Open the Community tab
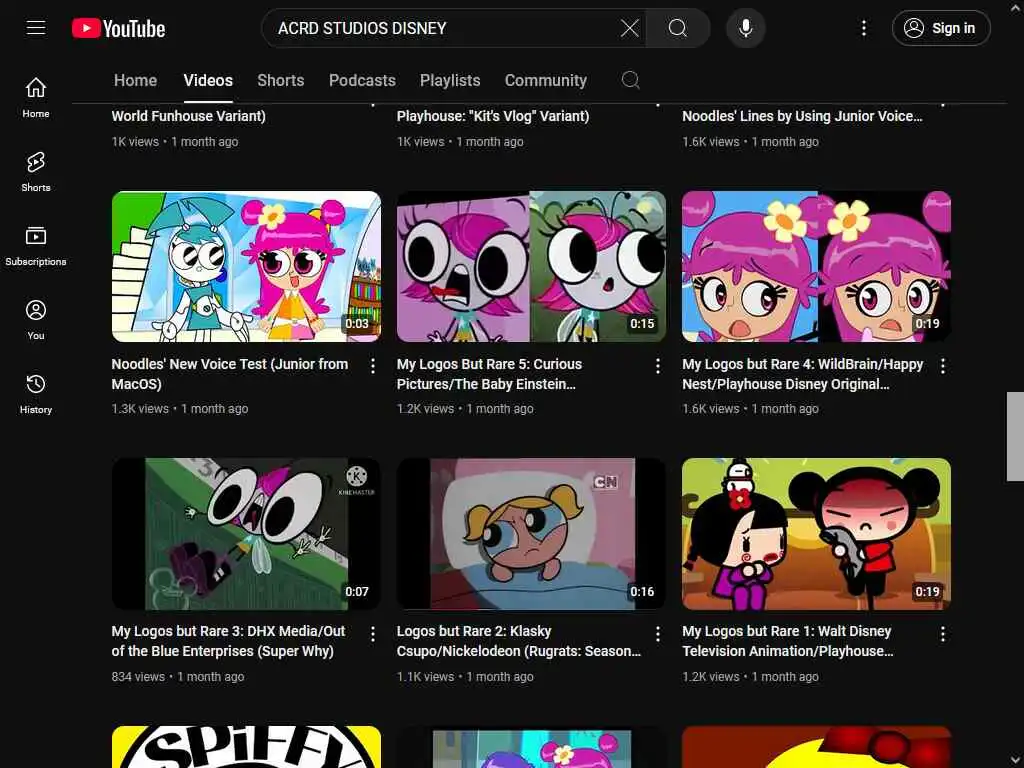This screenshot has height=768, width=1024. [x=546, y=80]
